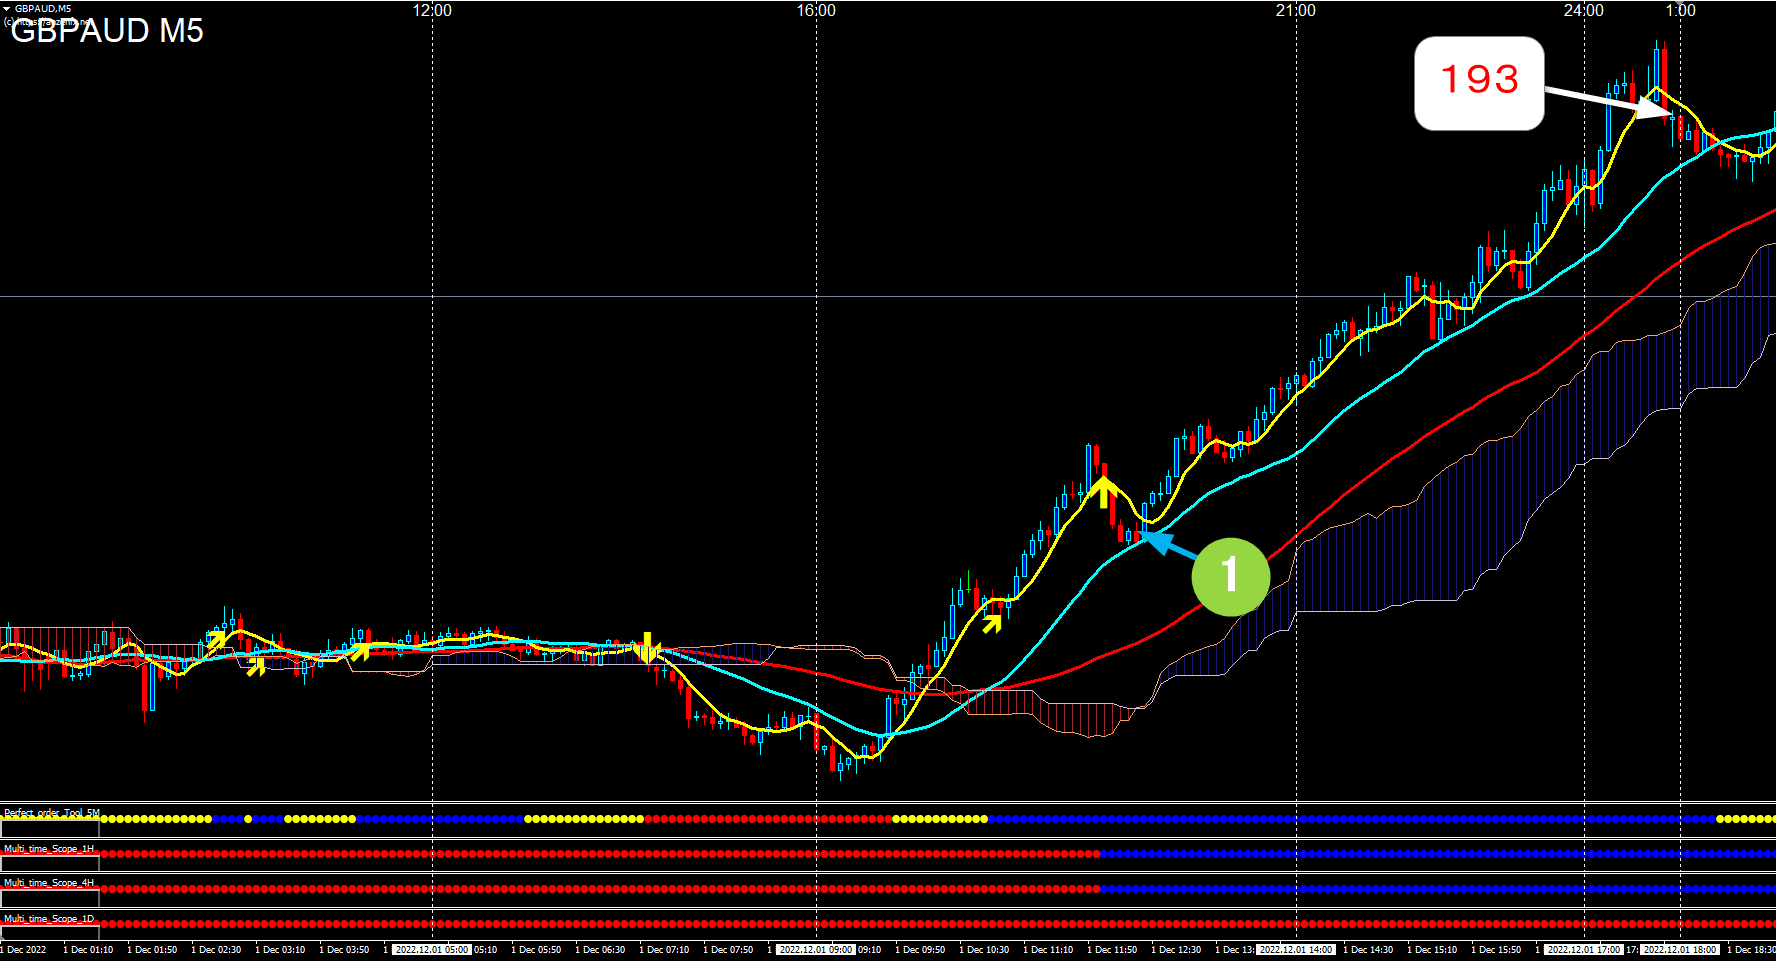Click the '1 Dec 09:50' axis label

pos(920,950)
